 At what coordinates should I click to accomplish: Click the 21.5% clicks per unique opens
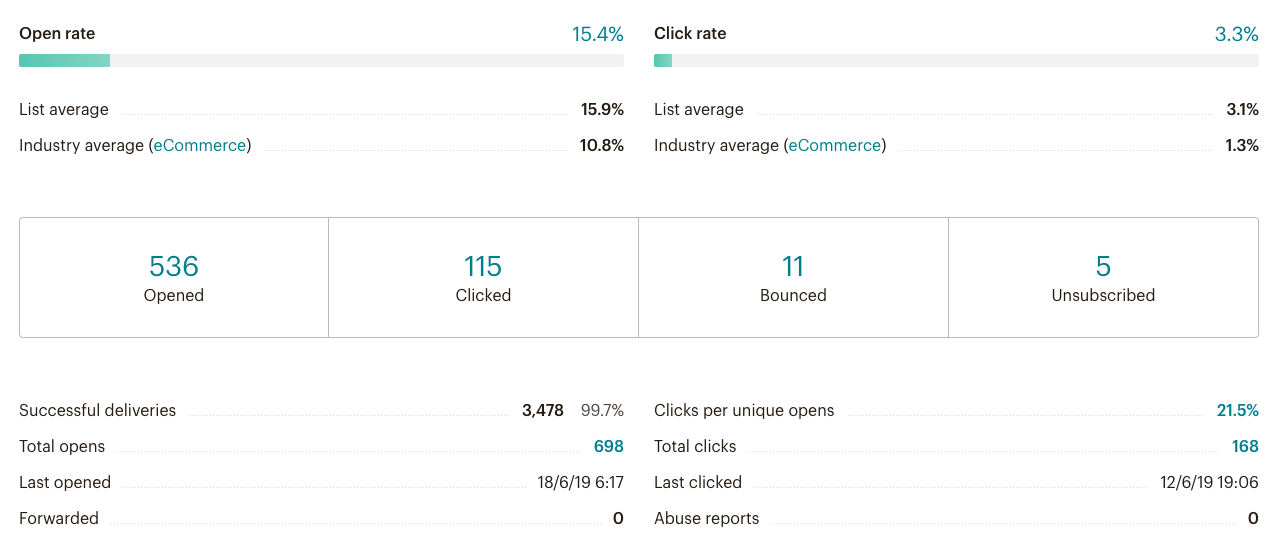click(1237, 410)
